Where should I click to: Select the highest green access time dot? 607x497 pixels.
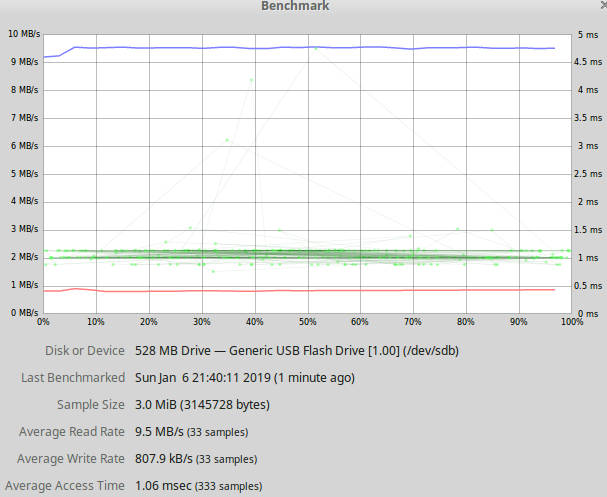(x=316, y=48)
